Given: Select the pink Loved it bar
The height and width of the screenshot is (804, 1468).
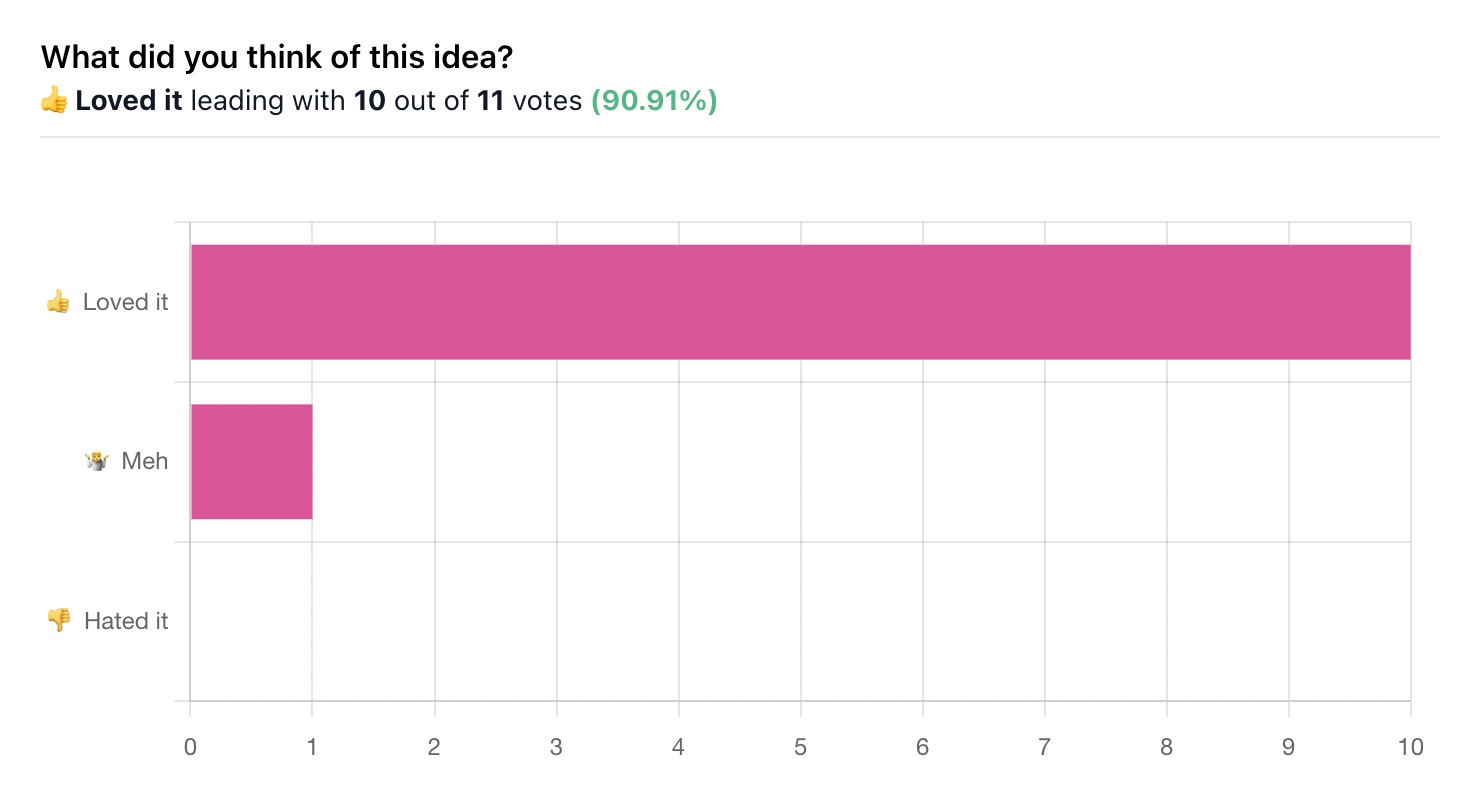Looking at the screenshot, I should [800, 302].
